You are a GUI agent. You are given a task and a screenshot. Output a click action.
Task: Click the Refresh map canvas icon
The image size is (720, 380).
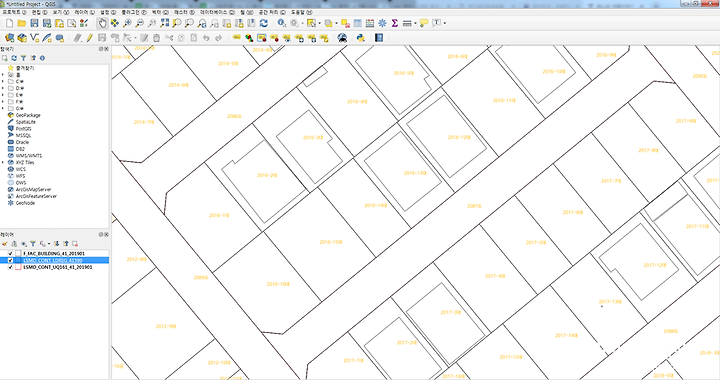pos(264,23)
